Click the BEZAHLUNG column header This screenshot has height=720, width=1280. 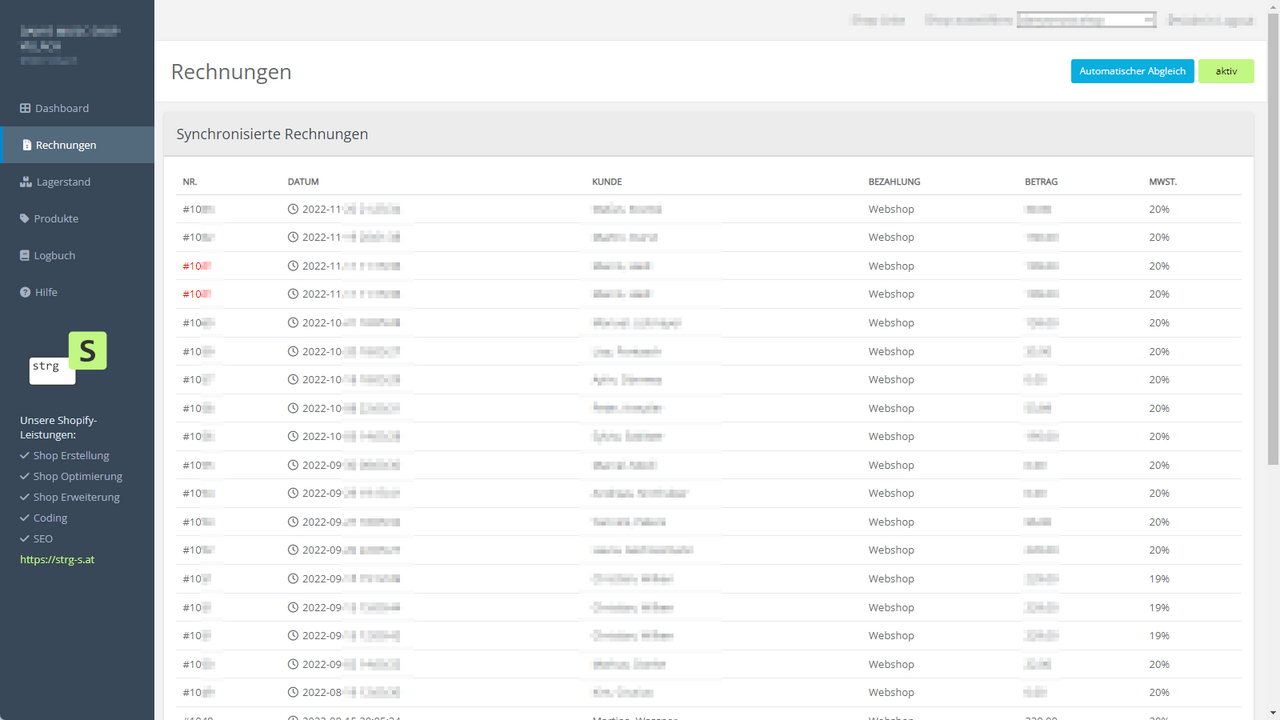894,182
